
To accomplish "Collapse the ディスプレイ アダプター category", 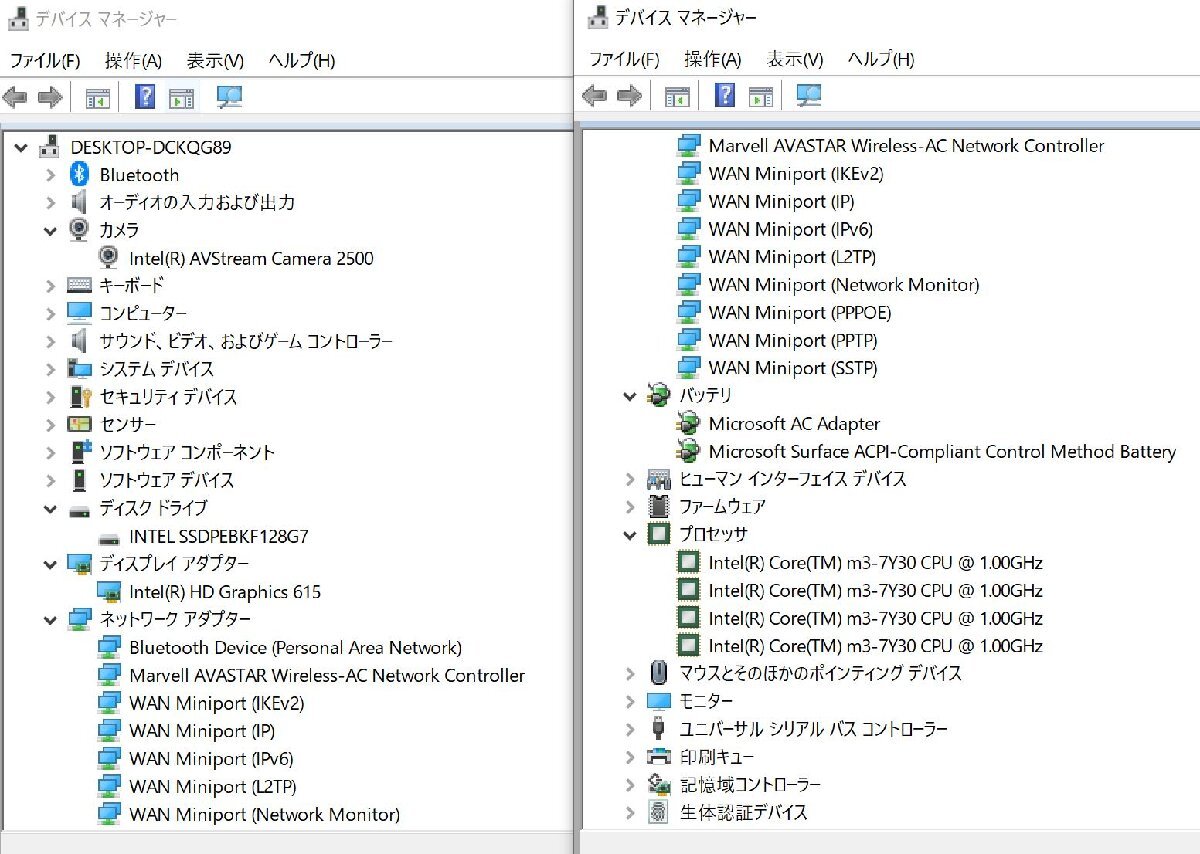I will [x=51, y=564].
